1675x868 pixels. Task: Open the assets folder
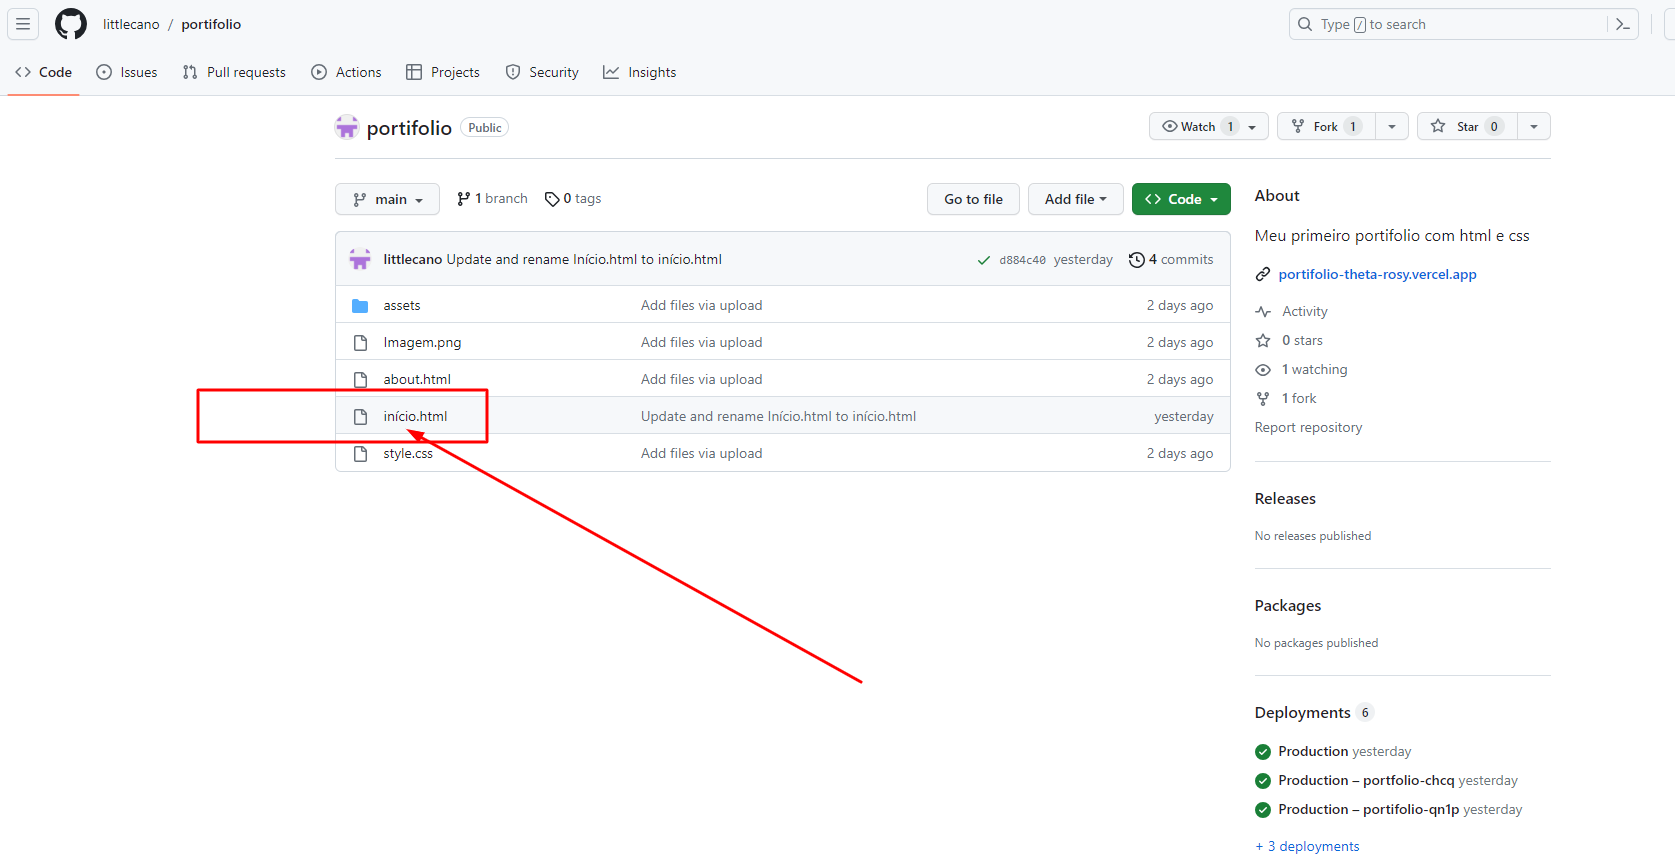pyautogui.click(x=402, y=305)
